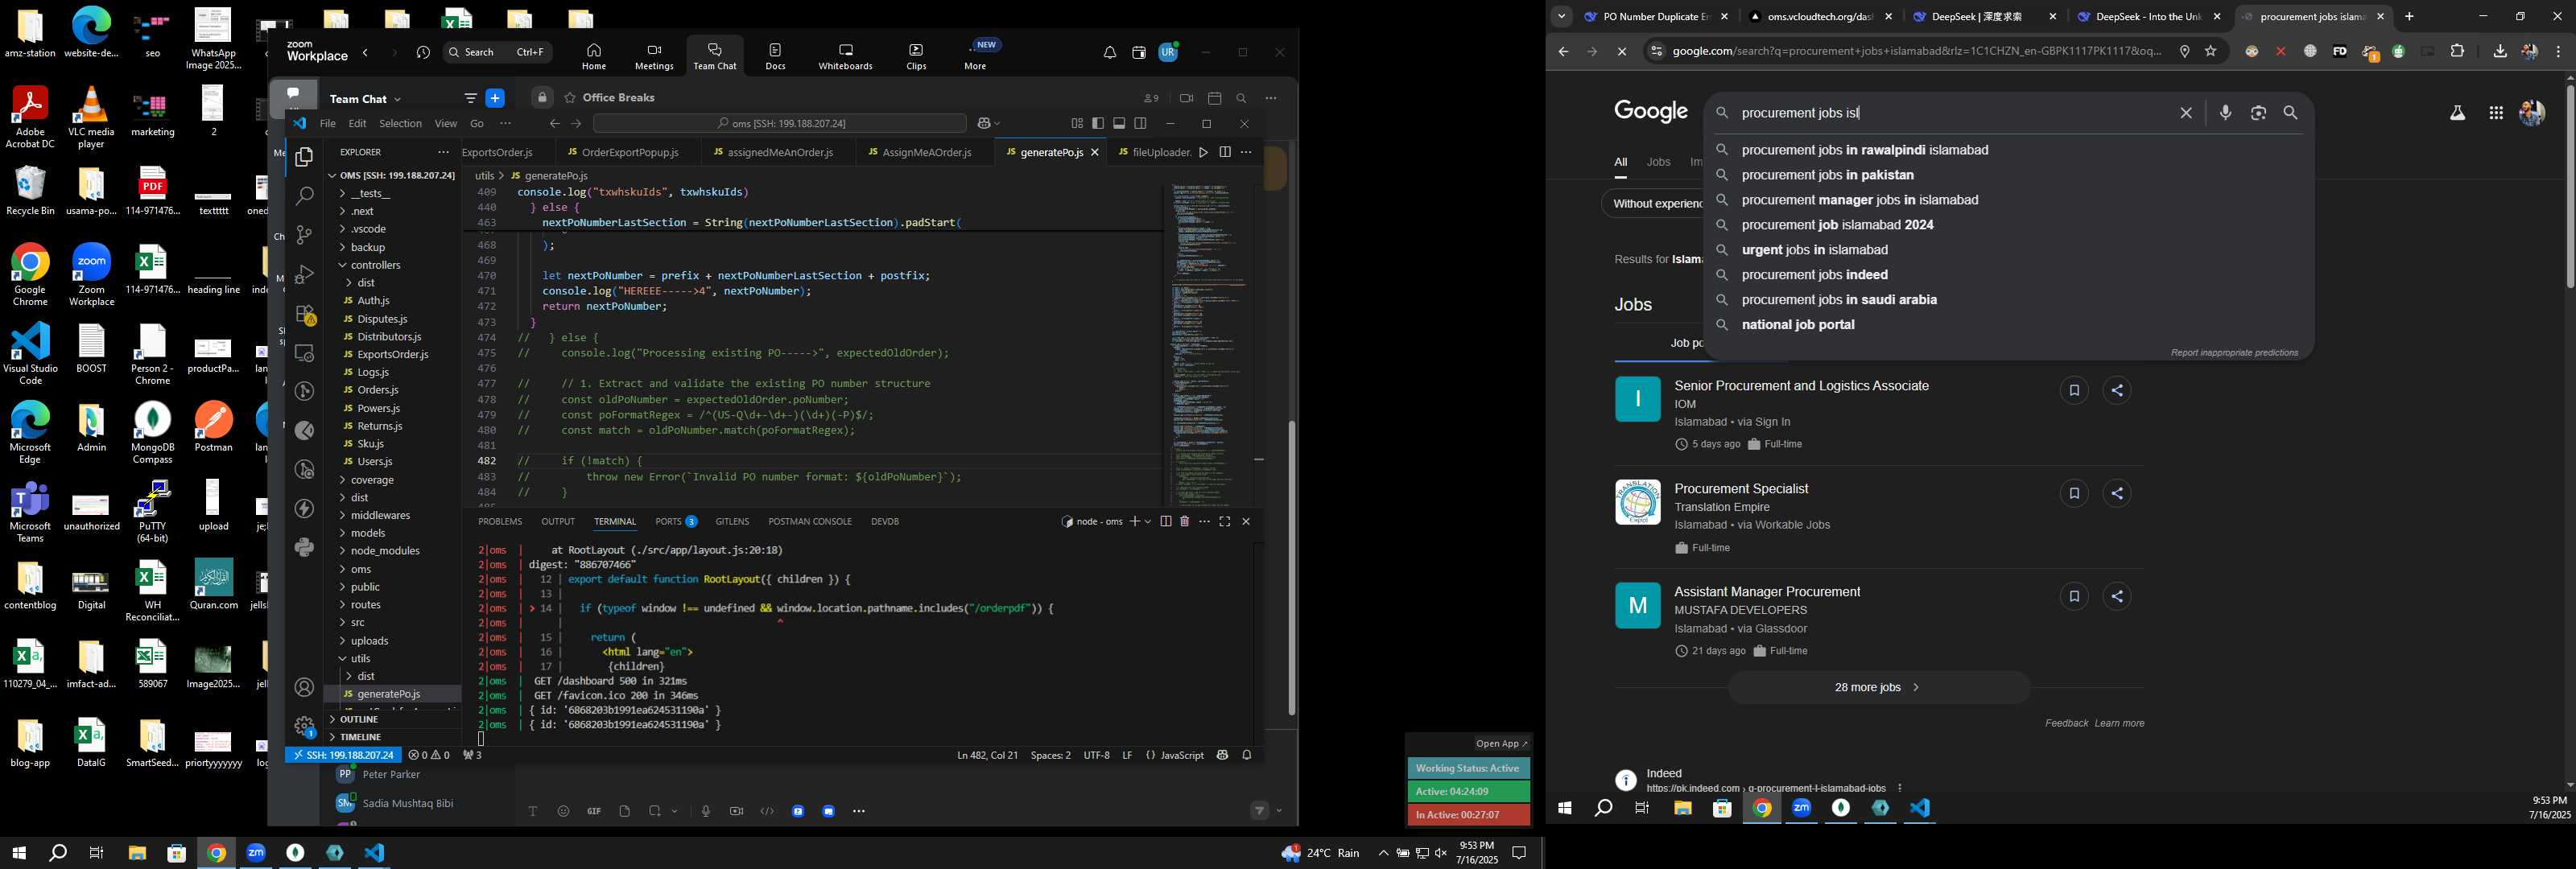
Task: Open Team Chat dropdown in Zoom
Action: 397,99
